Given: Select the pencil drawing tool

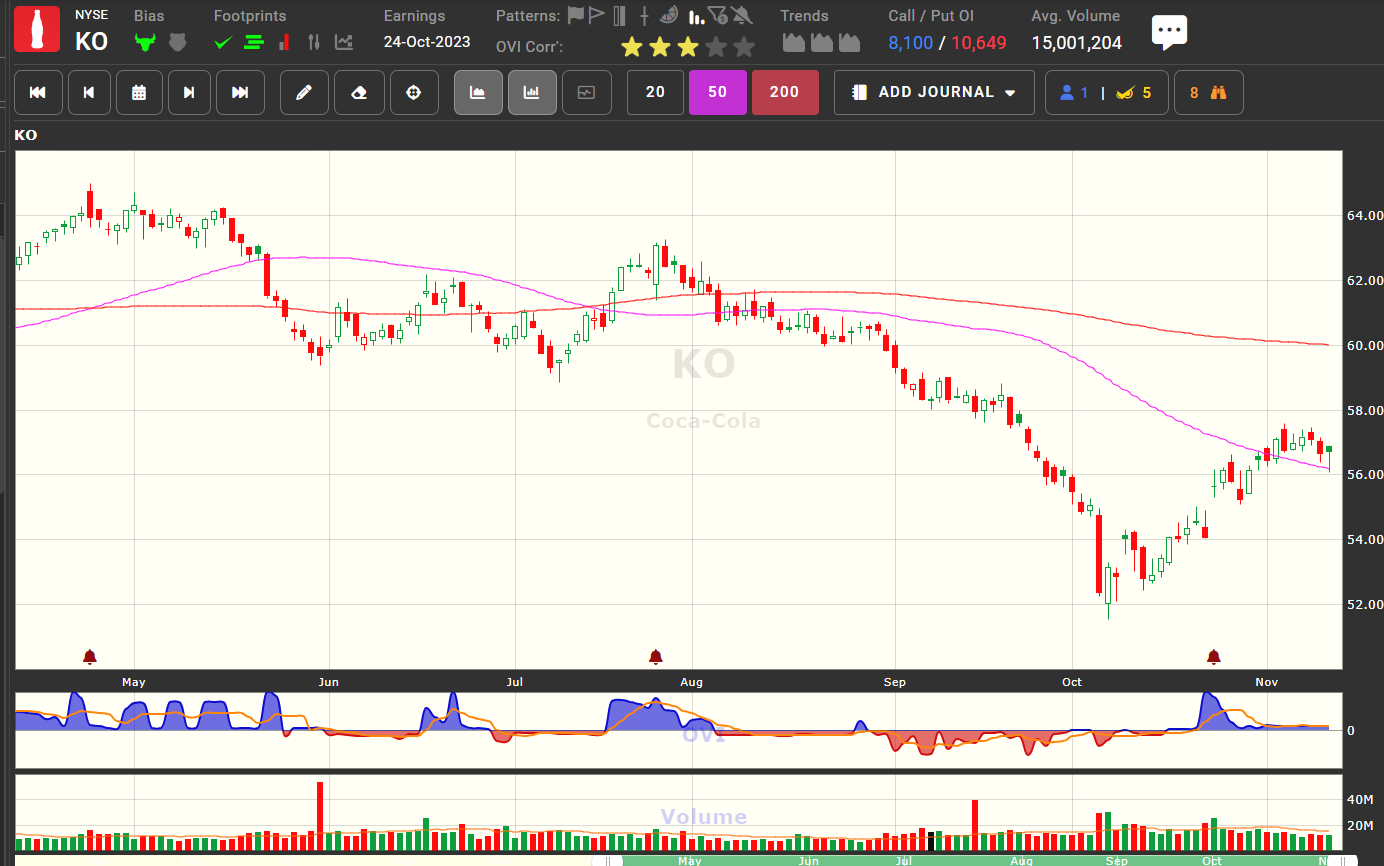Looking at the screenshot, I should click(304, 93).
